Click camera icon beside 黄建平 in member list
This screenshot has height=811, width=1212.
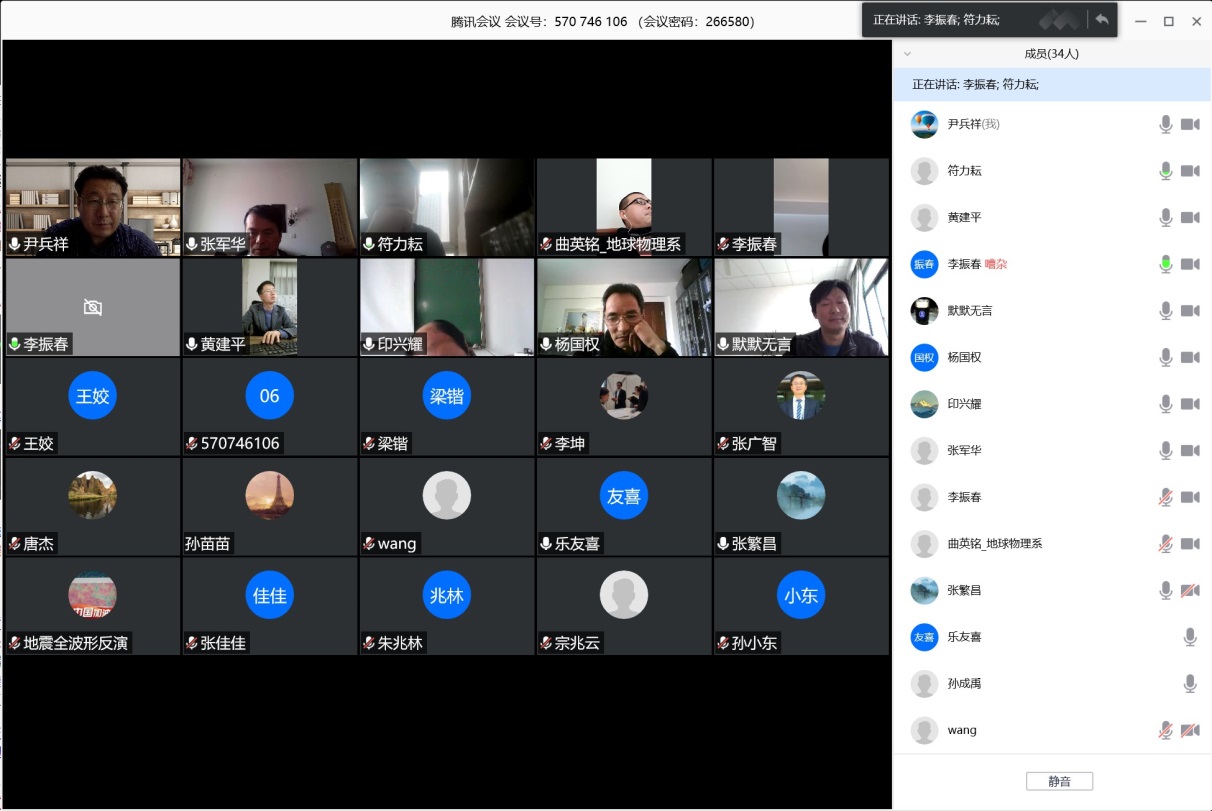coord(1190,217)
